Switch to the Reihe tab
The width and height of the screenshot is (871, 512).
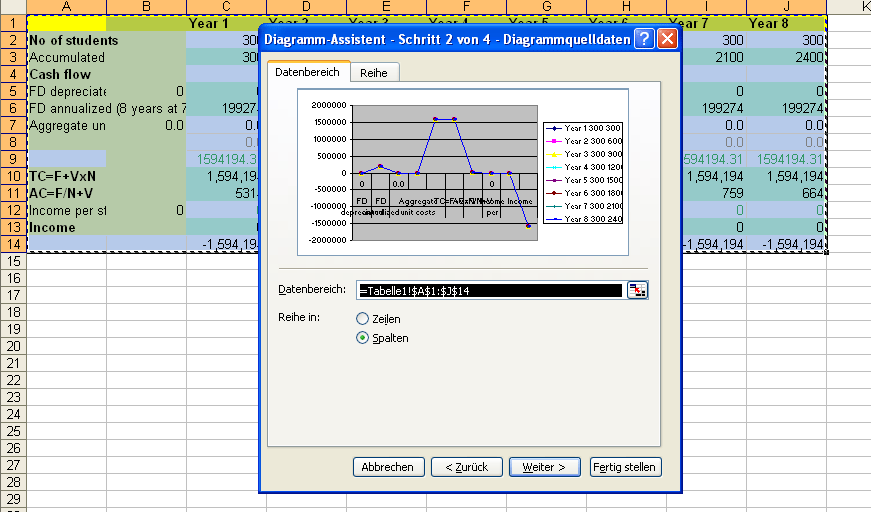[374, 73]
